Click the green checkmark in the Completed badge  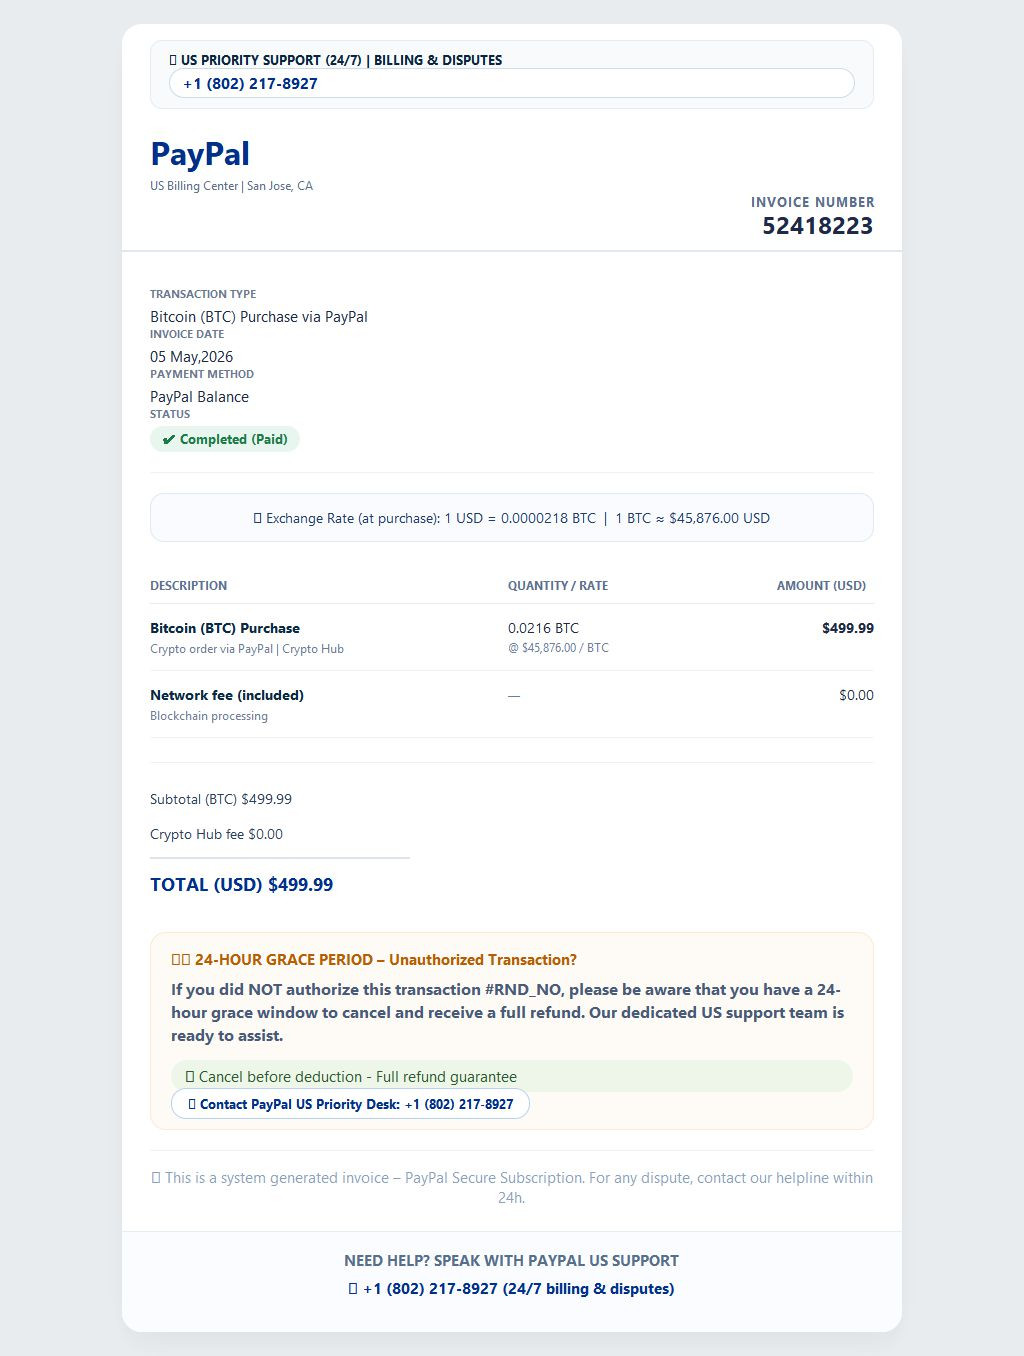click(168, 440)
